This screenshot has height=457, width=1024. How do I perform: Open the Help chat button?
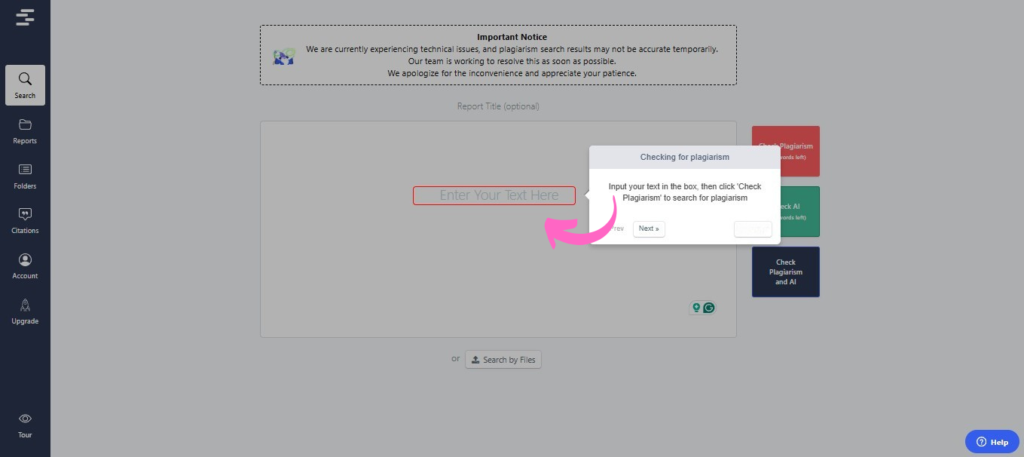[x=991, y=442]
